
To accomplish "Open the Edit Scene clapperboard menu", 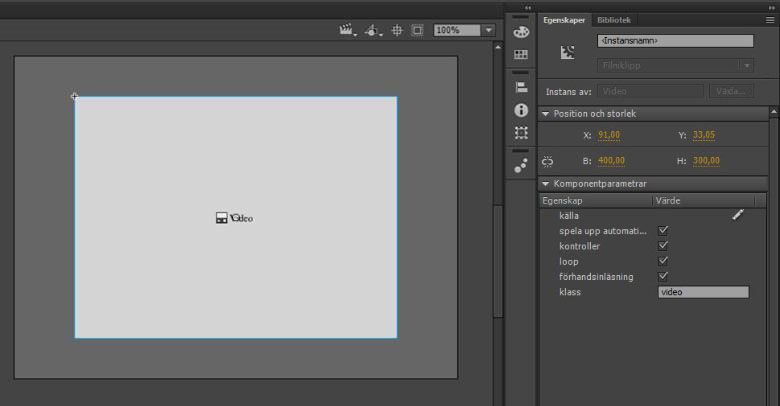I will coord(347,30).
